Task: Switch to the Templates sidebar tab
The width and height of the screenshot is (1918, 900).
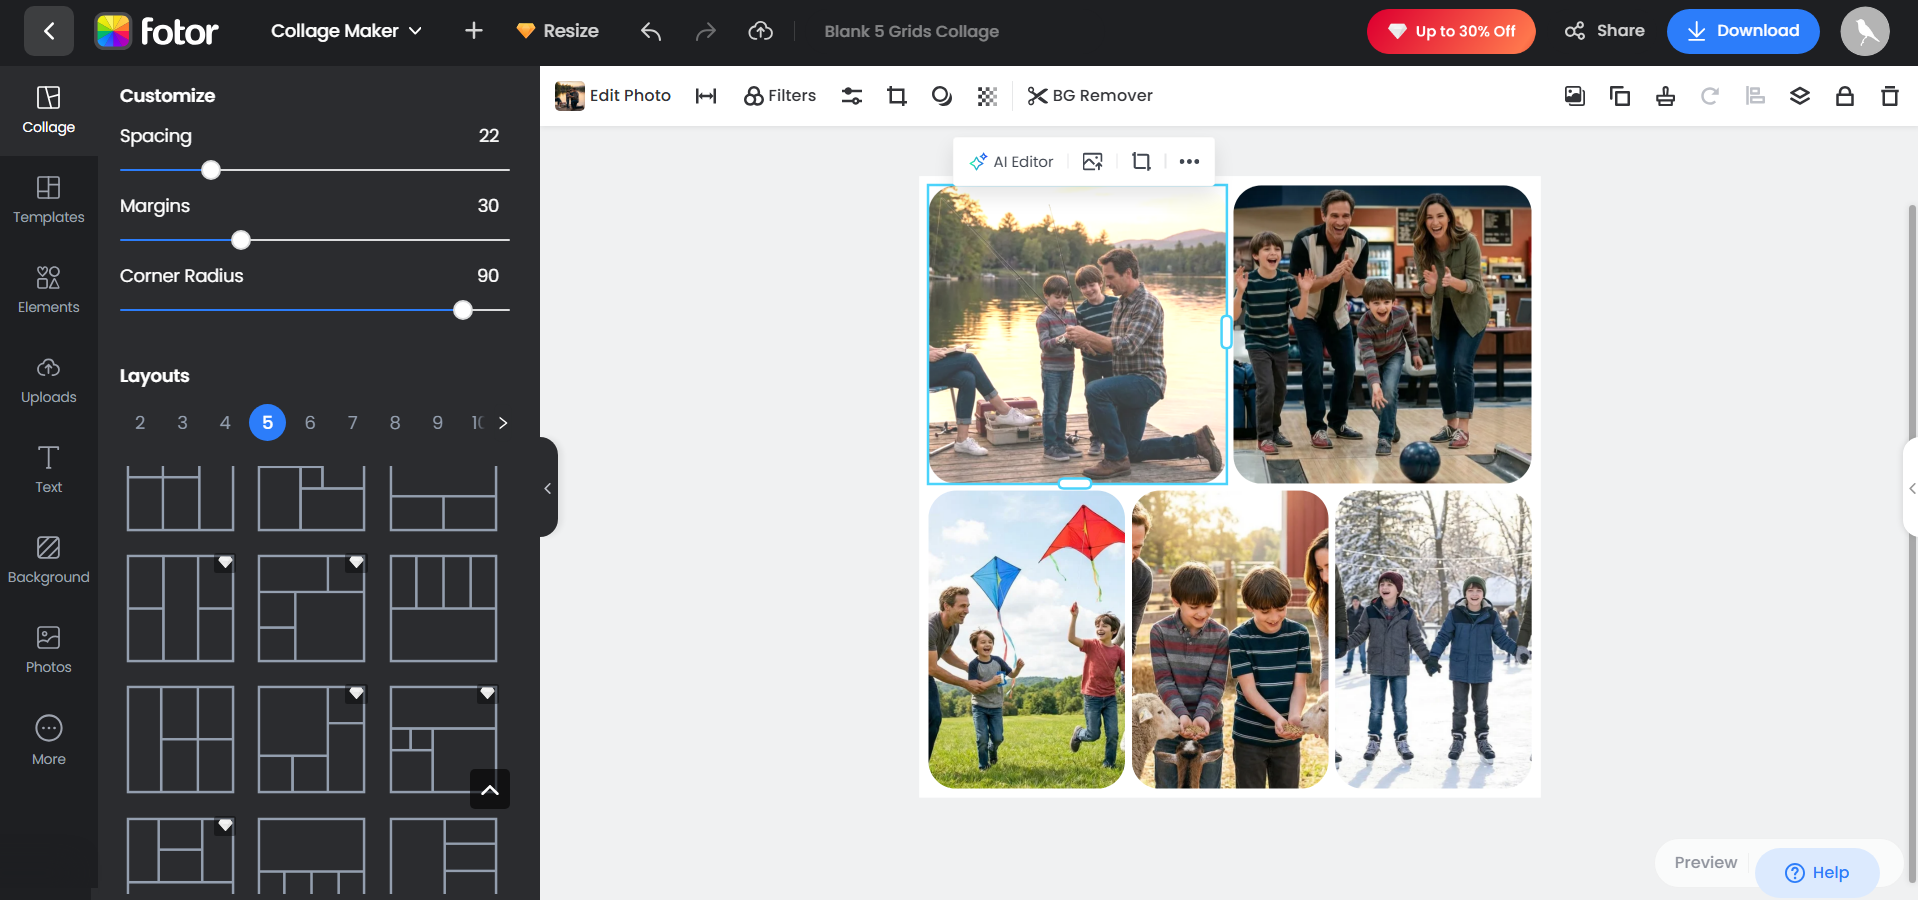Action: click(x=48, y=200)
